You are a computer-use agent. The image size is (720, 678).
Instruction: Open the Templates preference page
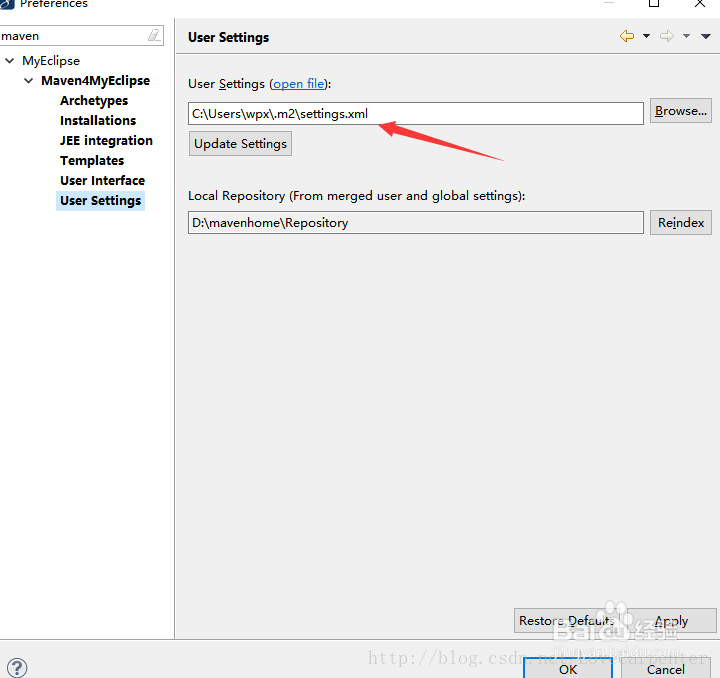pos(92,161)
